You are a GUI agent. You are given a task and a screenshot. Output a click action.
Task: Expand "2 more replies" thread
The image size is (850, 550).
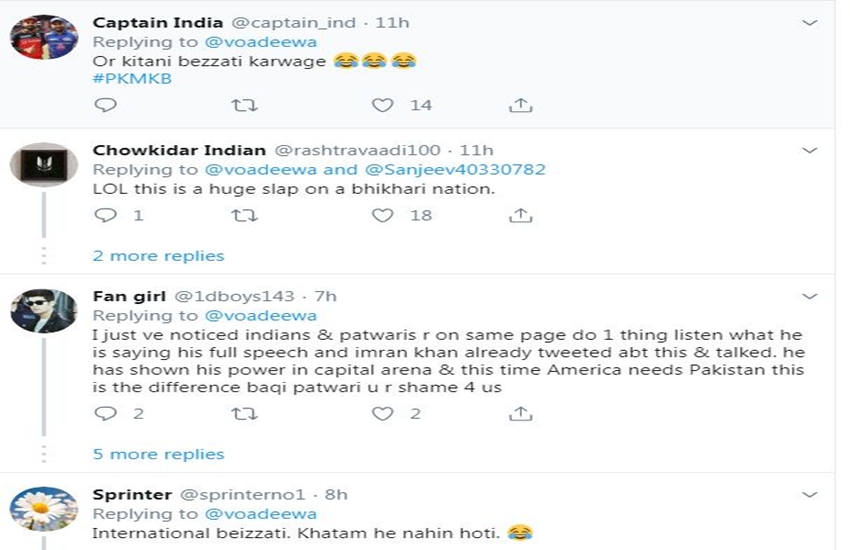point(158,256)
